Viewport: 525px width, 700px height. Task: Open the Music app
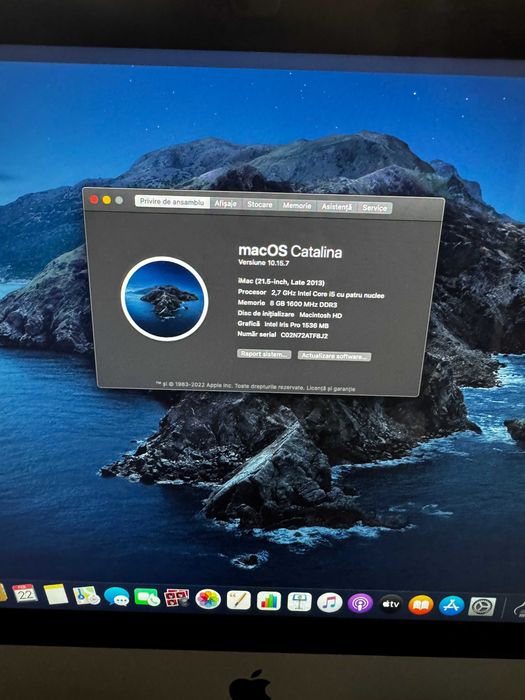pos(329,603)
